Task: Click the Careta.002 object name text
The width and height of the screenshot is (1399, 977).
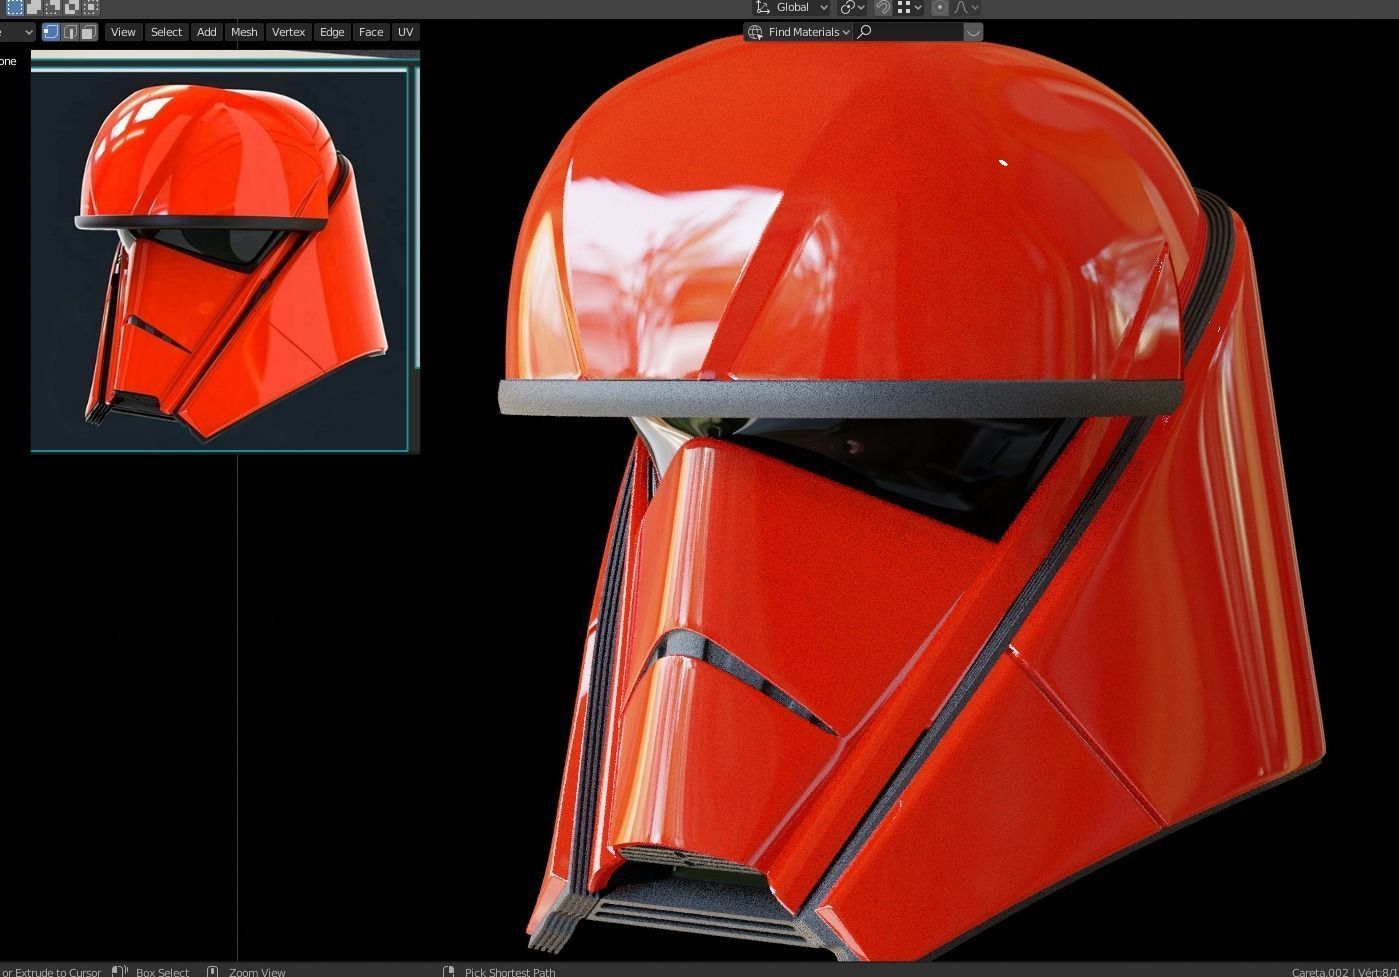Action: (1320, 972)
